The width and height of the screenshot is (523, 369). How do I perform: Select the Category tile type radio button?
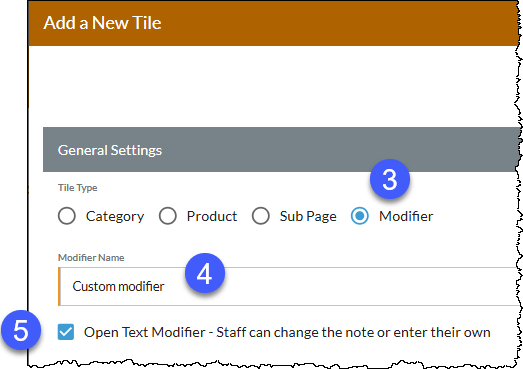(x=67, y=216)
